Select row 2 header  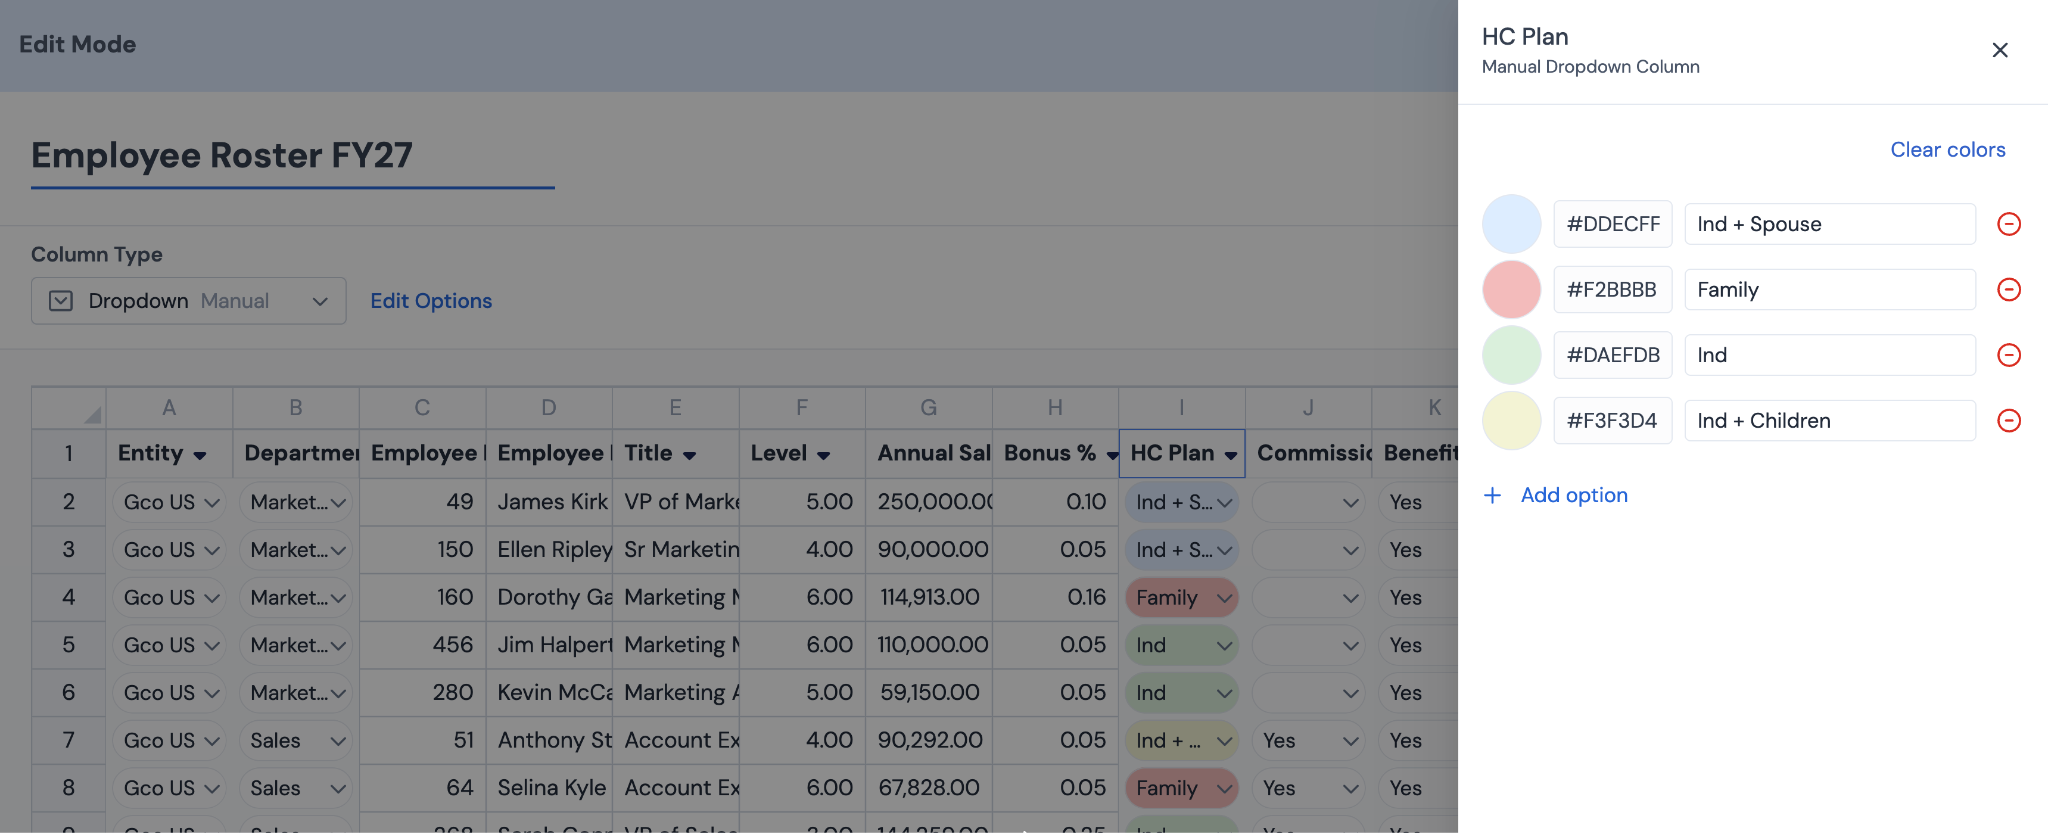pos(68,502)
